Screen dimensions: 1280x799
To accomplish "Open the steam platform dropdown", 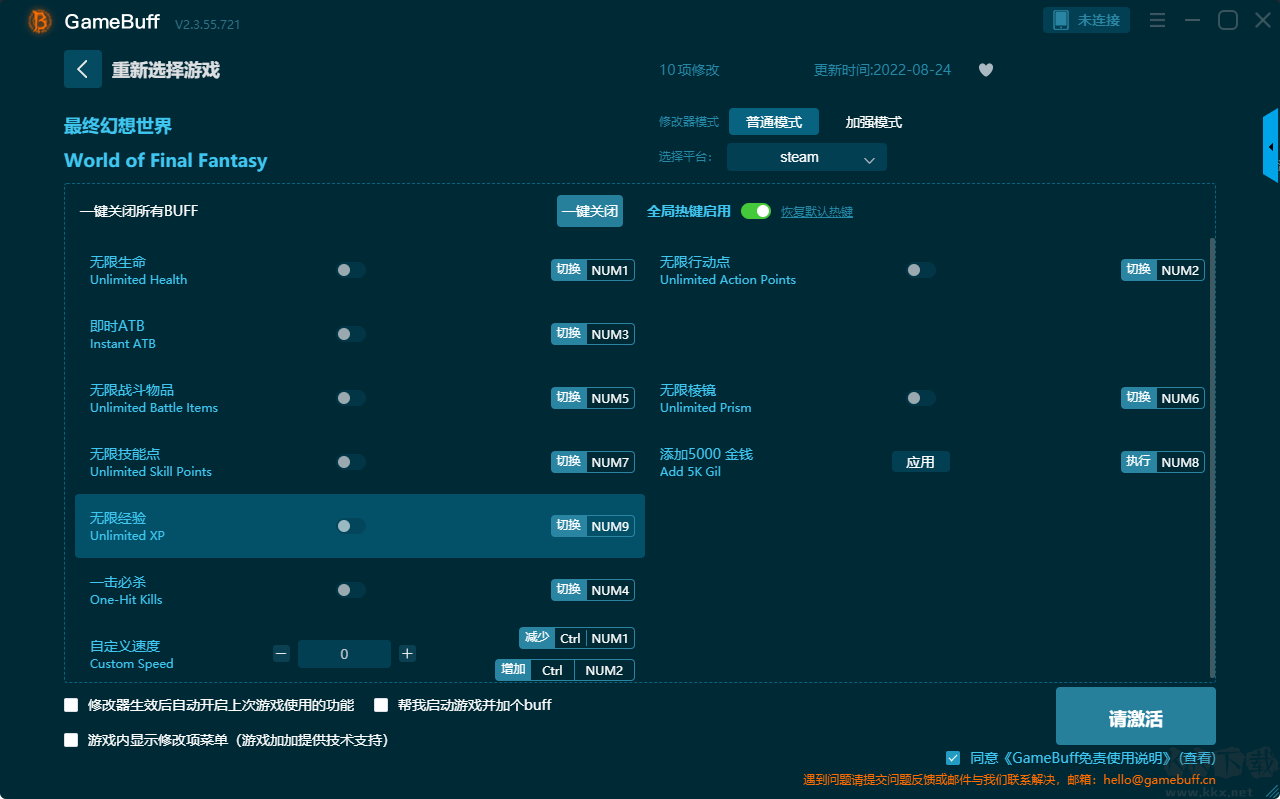I will click(807, 157).
